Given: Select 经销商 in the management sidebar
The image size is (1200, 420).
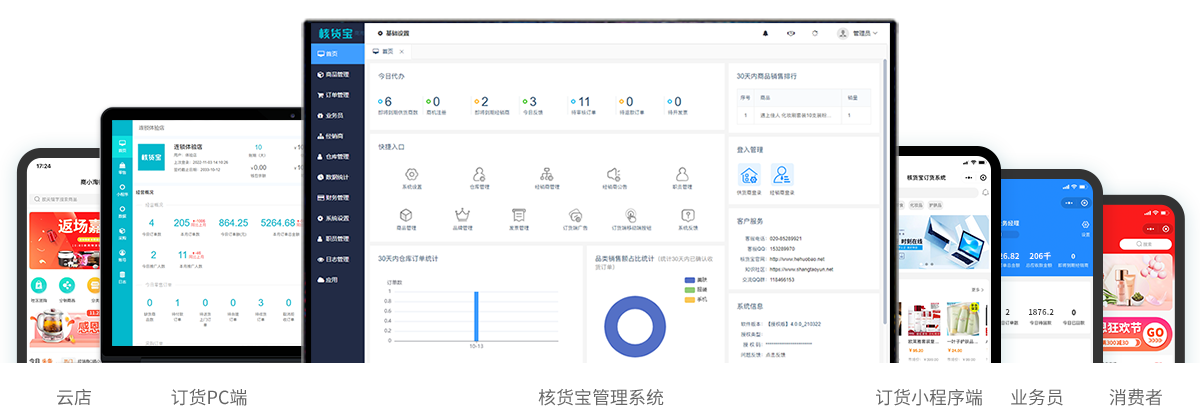Looking at the screenshot, I should coord(337,136).
